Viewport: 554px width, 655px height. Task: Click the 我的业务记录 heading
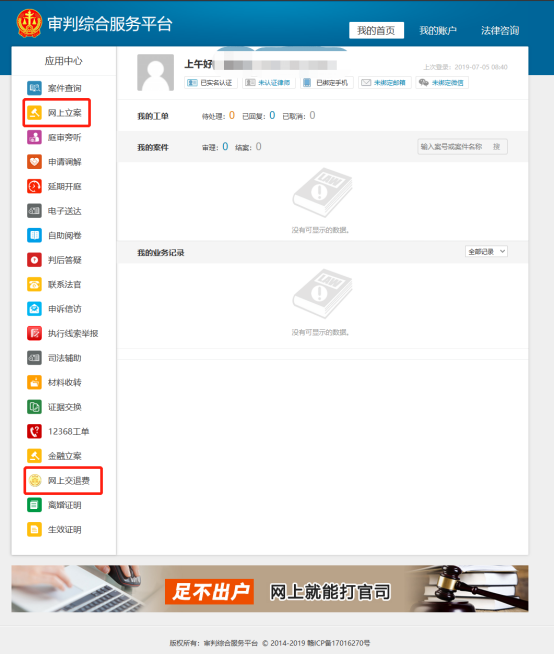(161, 253)
